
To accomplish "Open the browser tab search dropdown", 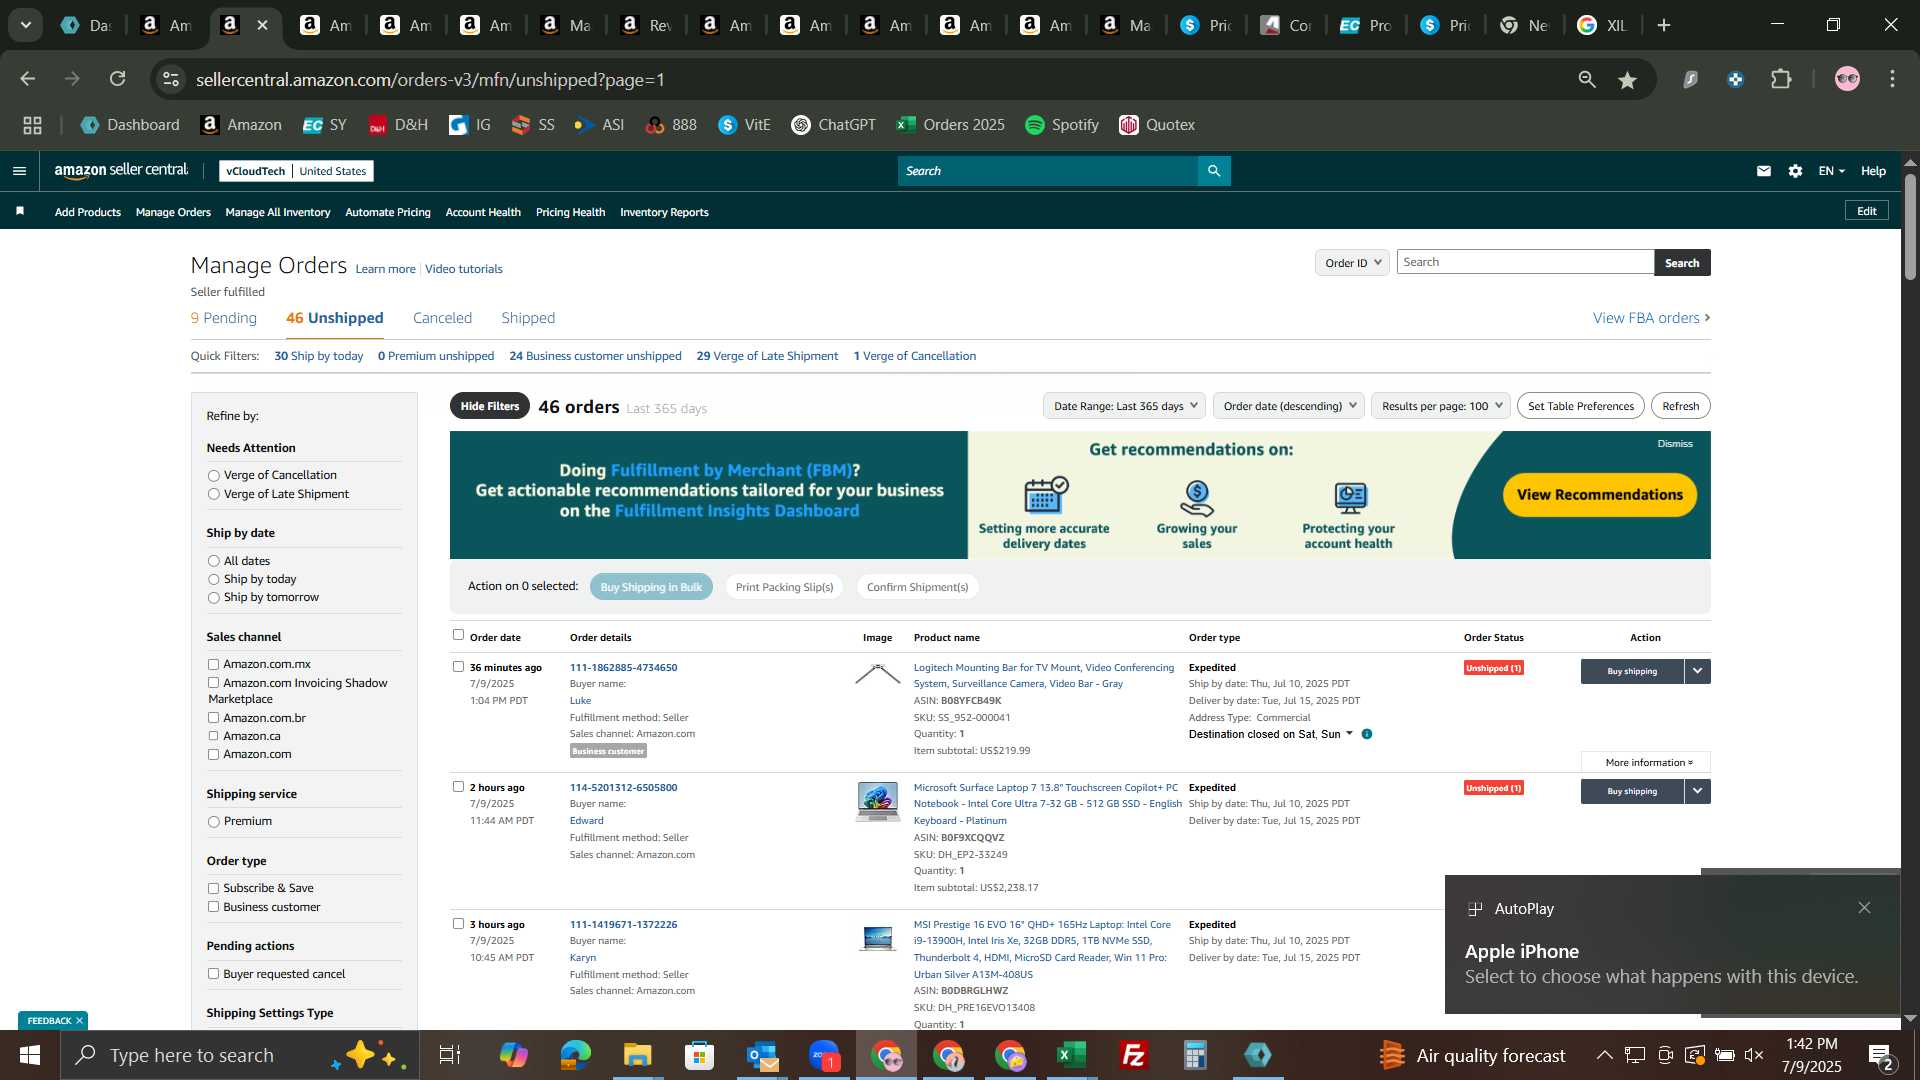I will coord(26,25).
